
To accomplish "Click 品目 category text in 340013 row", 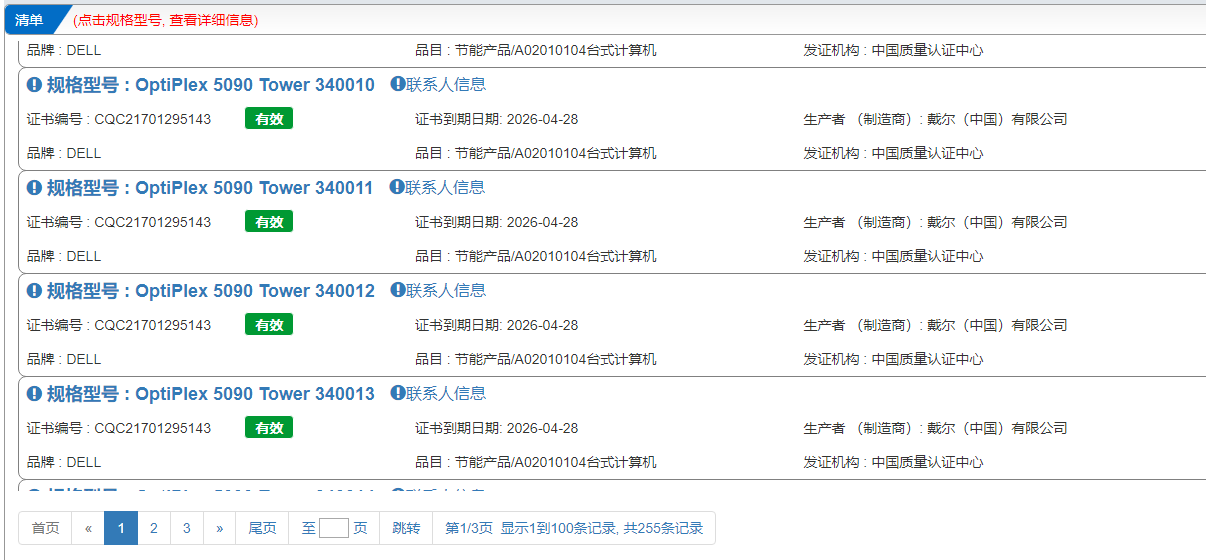I will click(x=536, y=463).
